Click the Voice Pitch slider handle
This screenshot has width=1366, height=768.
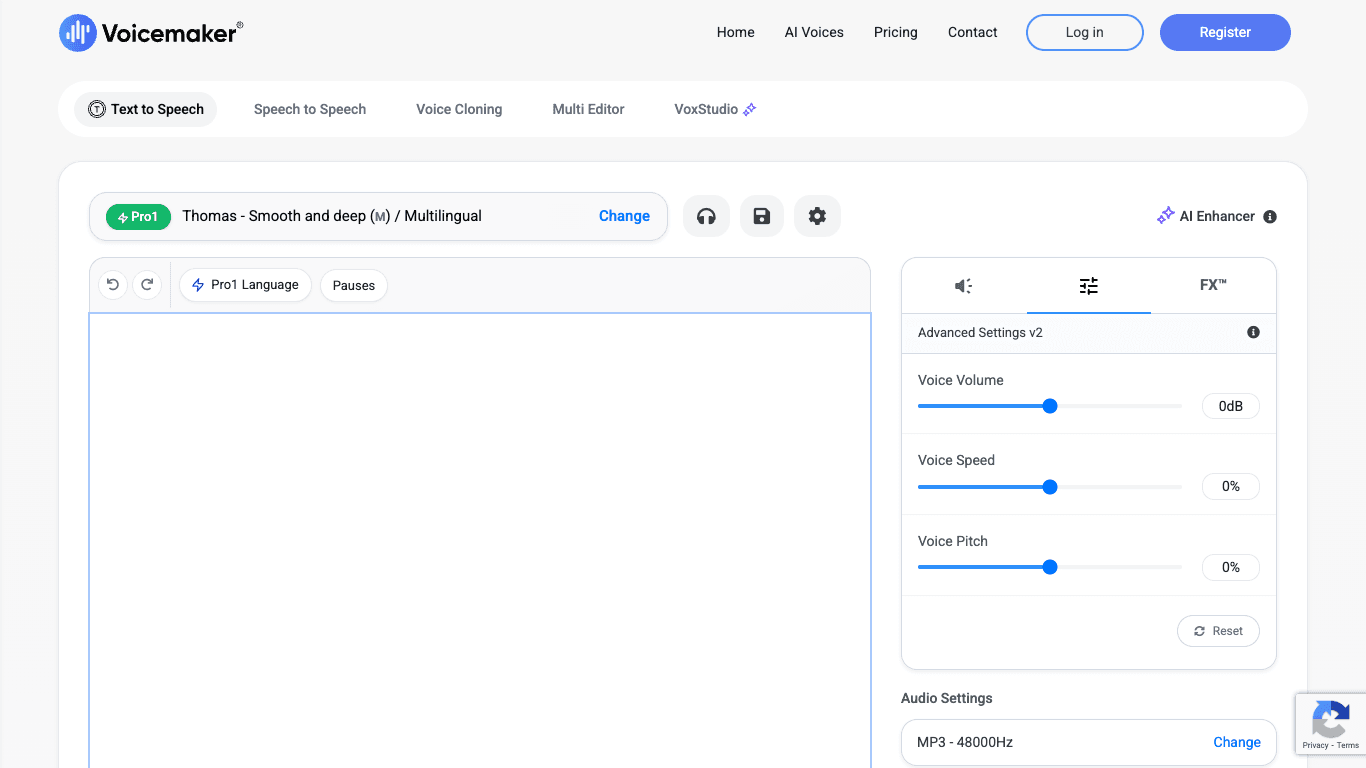coord(1050,567)
